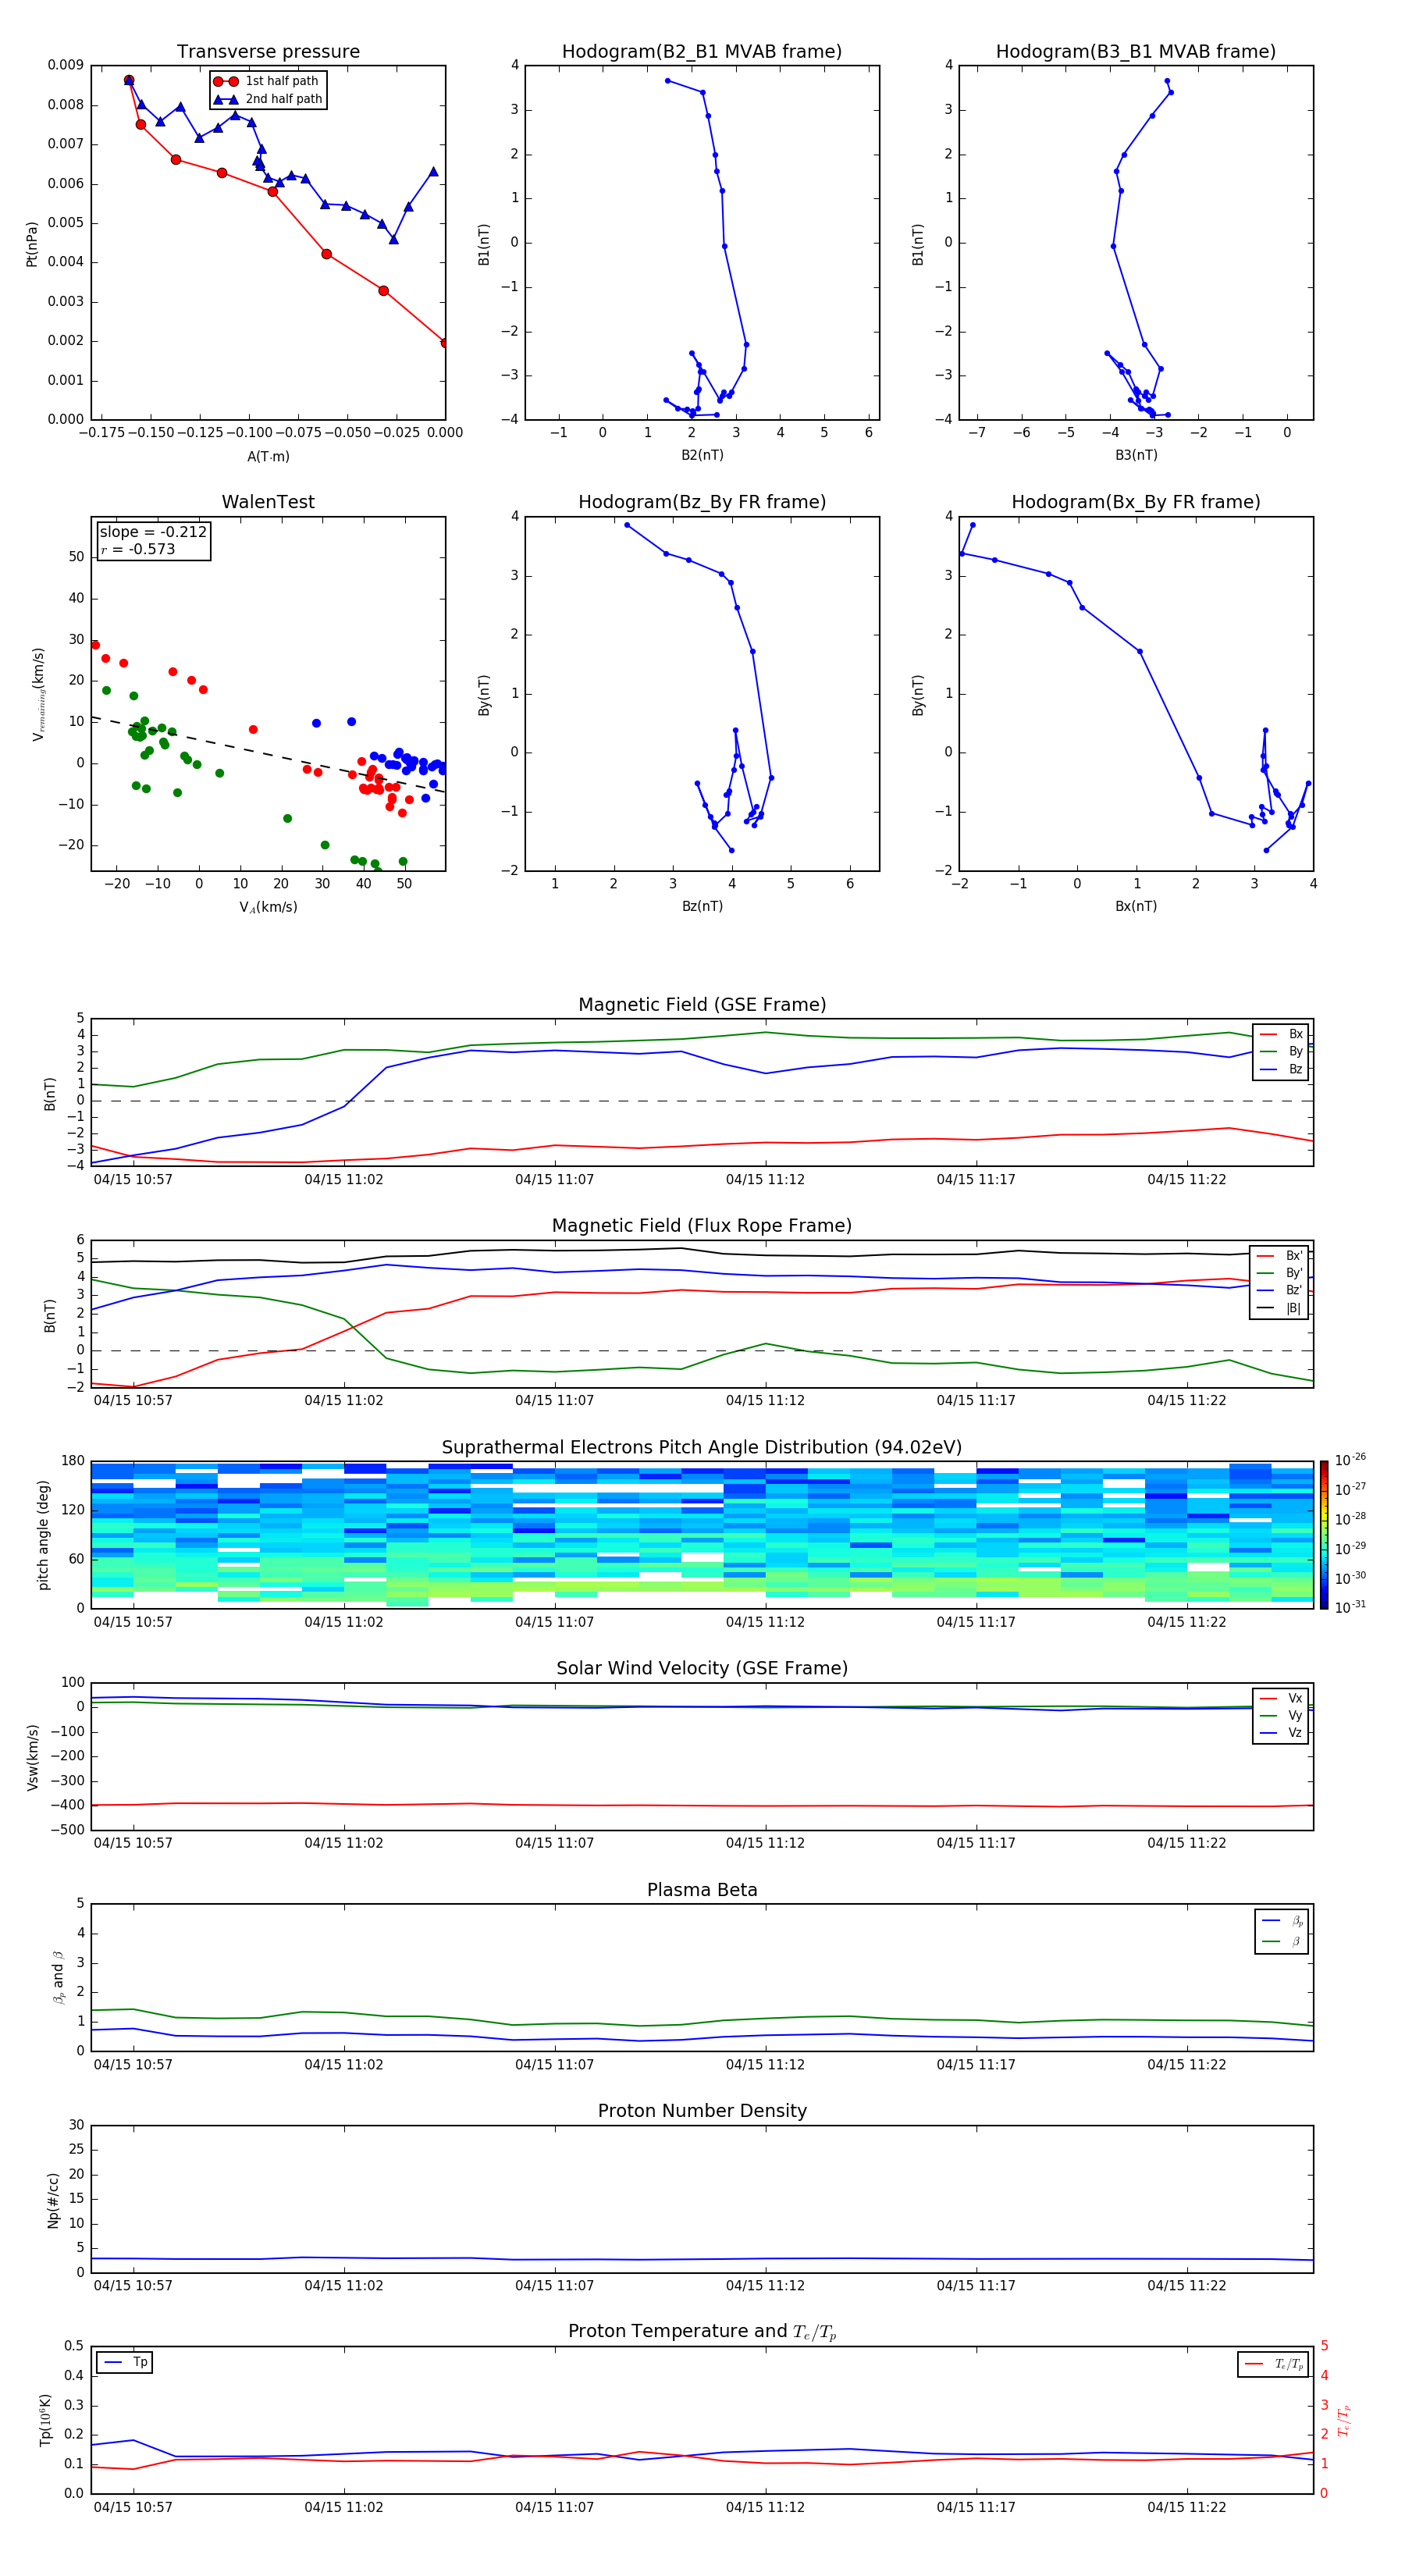Image resolution: width=1405 pixels, height=2576 pixels.
Task: Click the 10^-26 colorbar tick label
Action: click(x=1350, y=1460)
